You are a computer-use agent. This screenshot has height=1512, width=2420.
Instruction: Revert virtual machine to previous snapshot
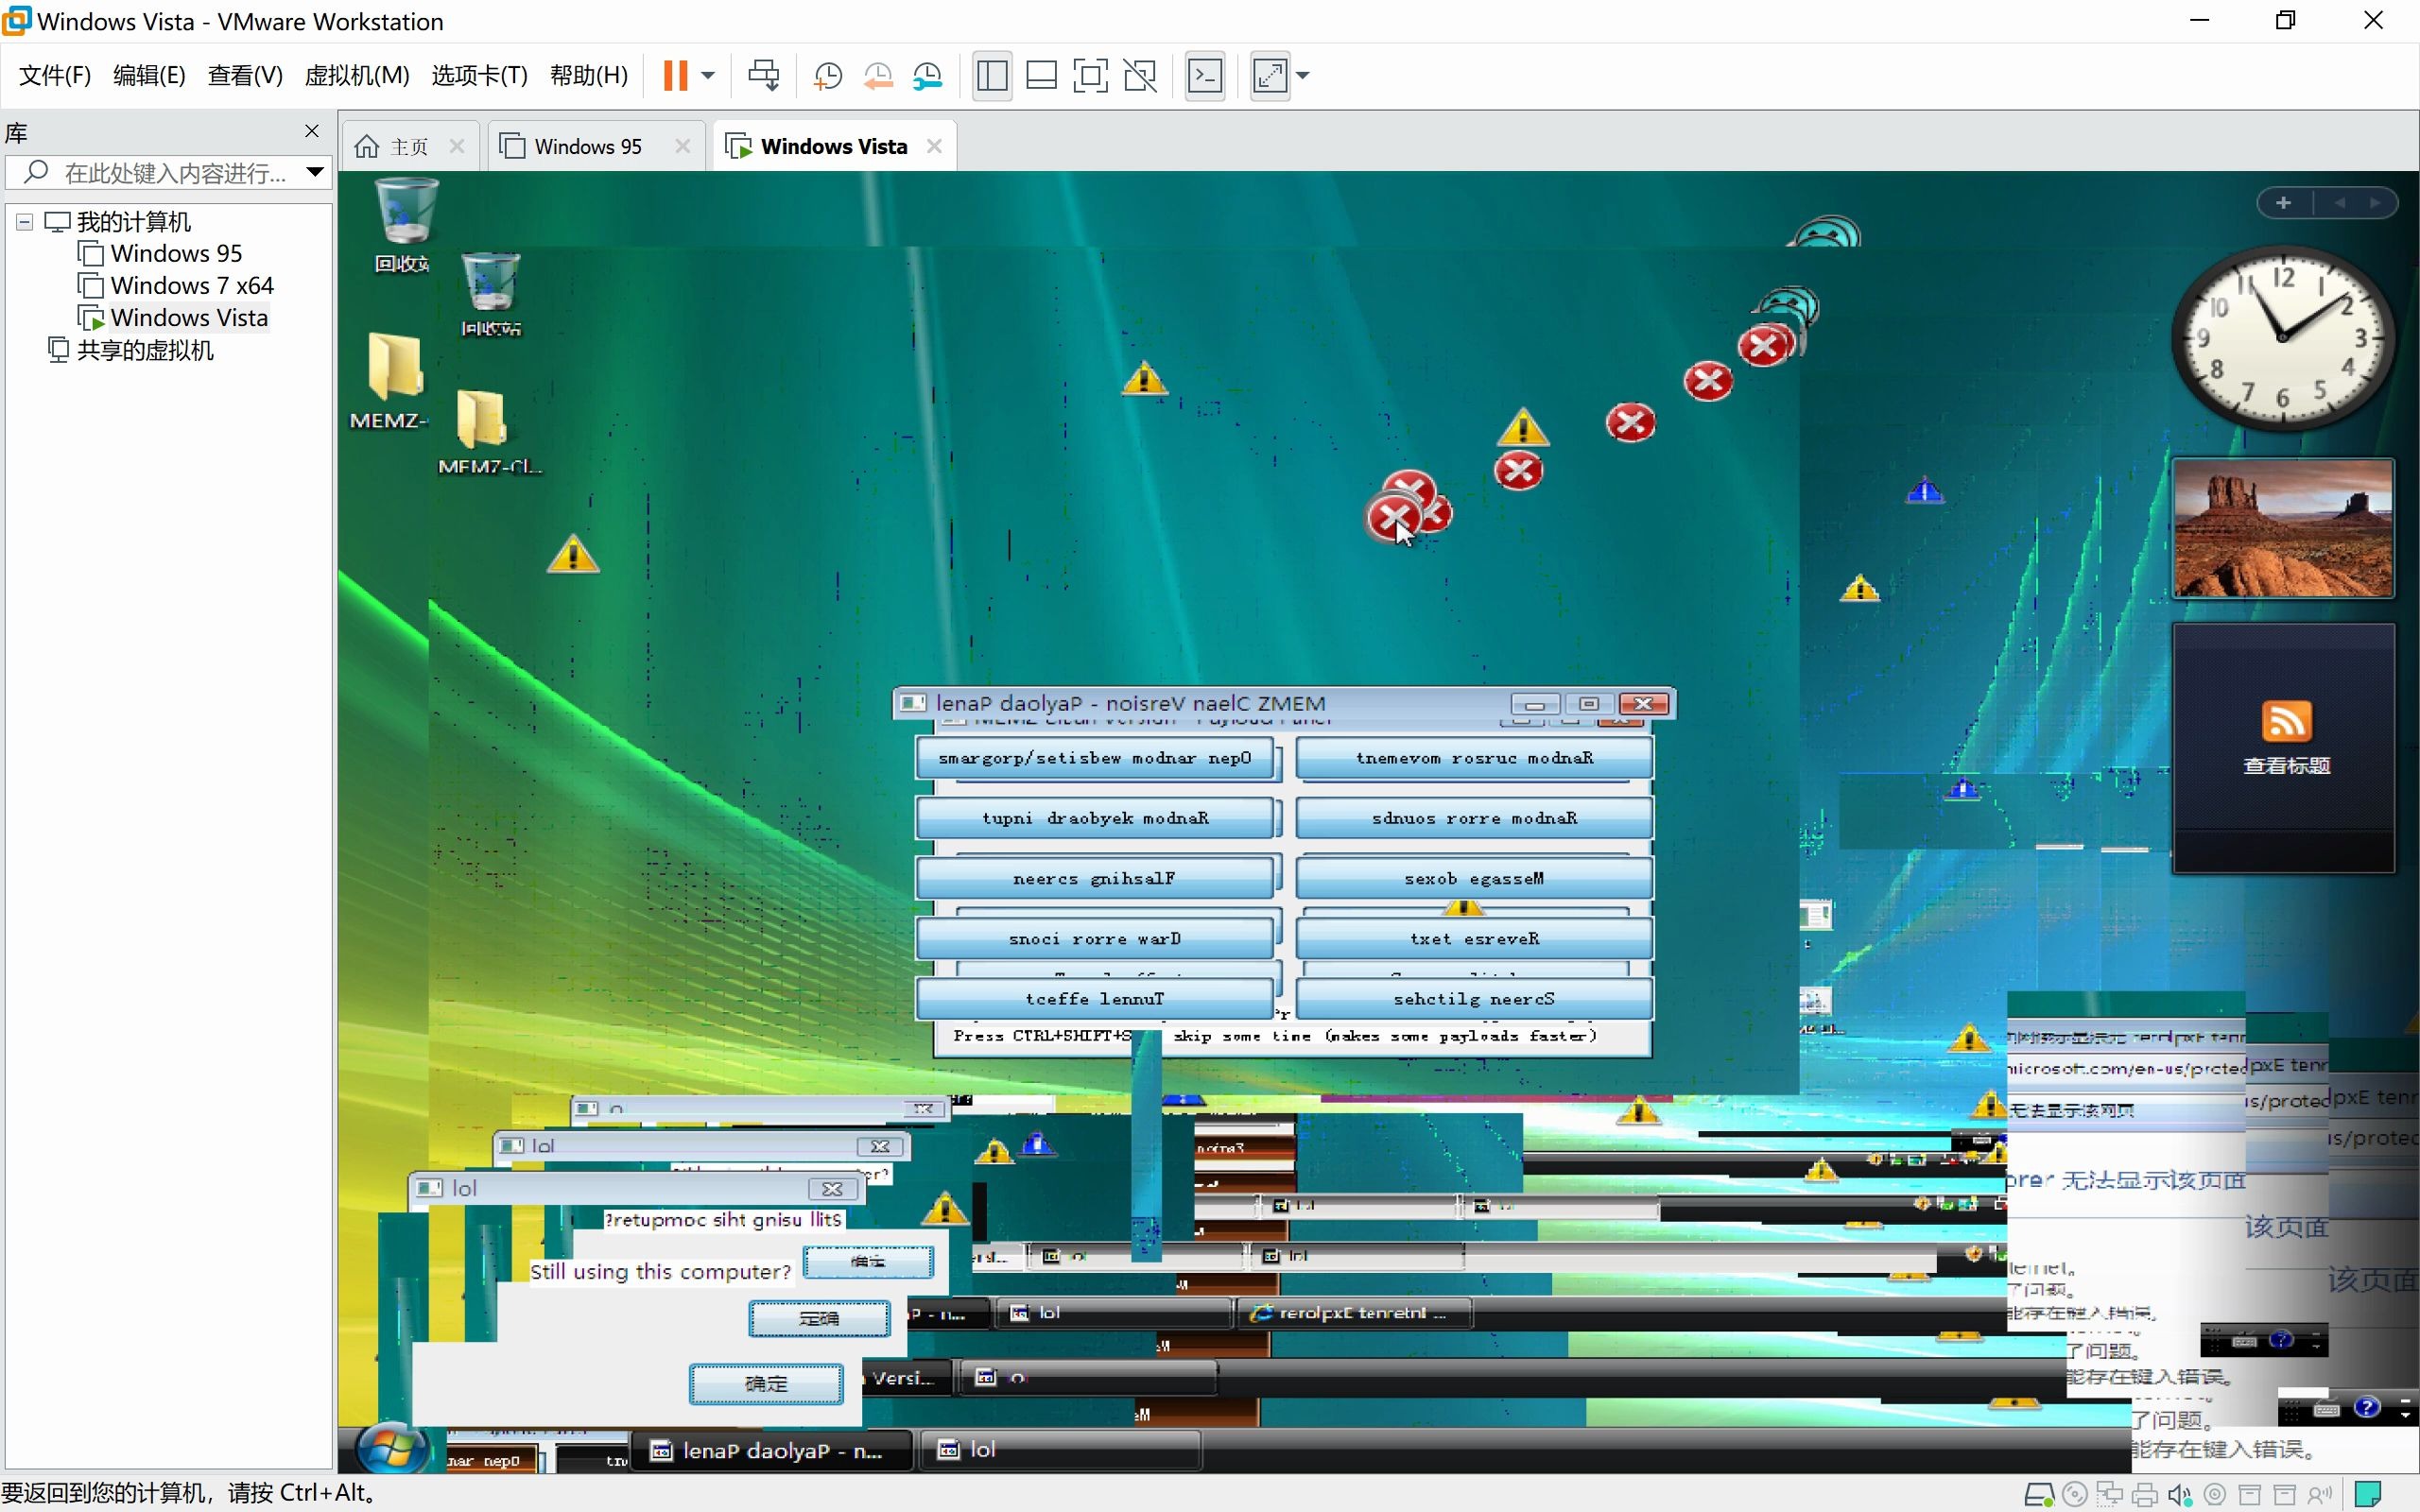878,76
